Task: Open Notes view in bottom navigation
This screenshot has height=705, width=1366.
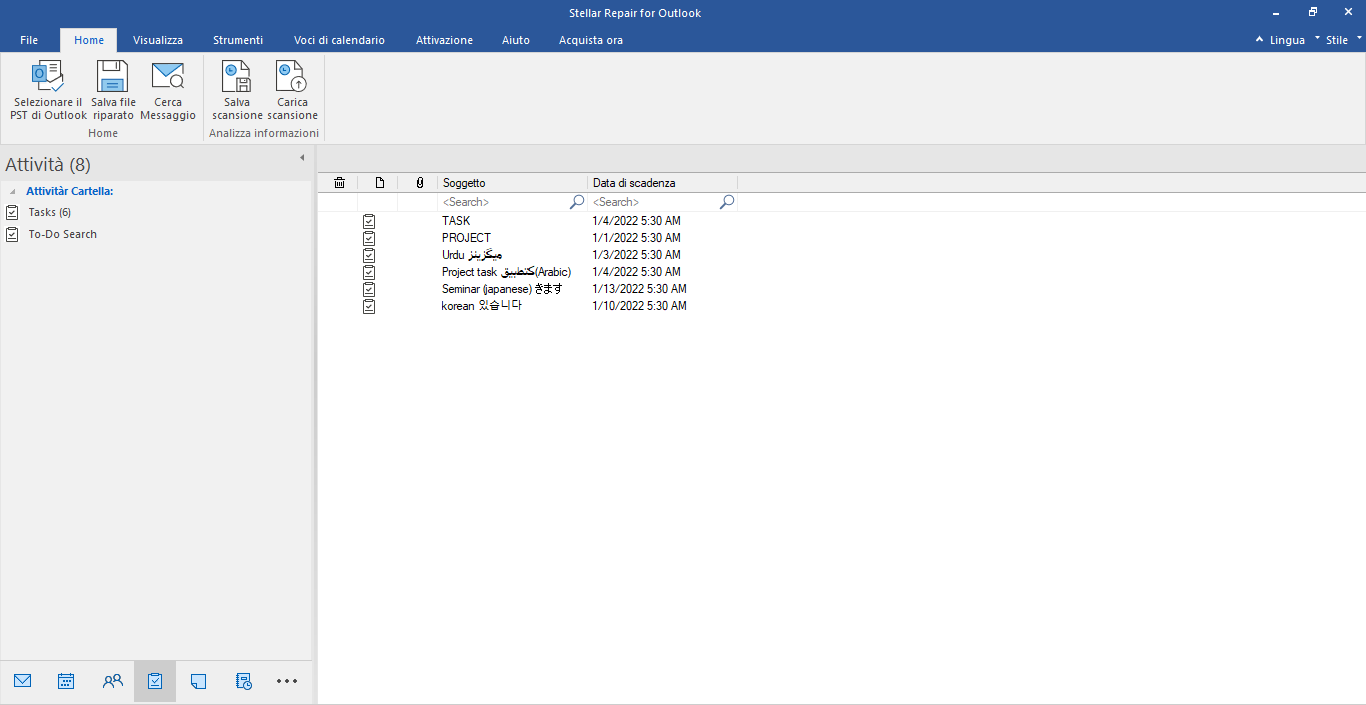Action: pyautogui.click(x=198, y=681)
